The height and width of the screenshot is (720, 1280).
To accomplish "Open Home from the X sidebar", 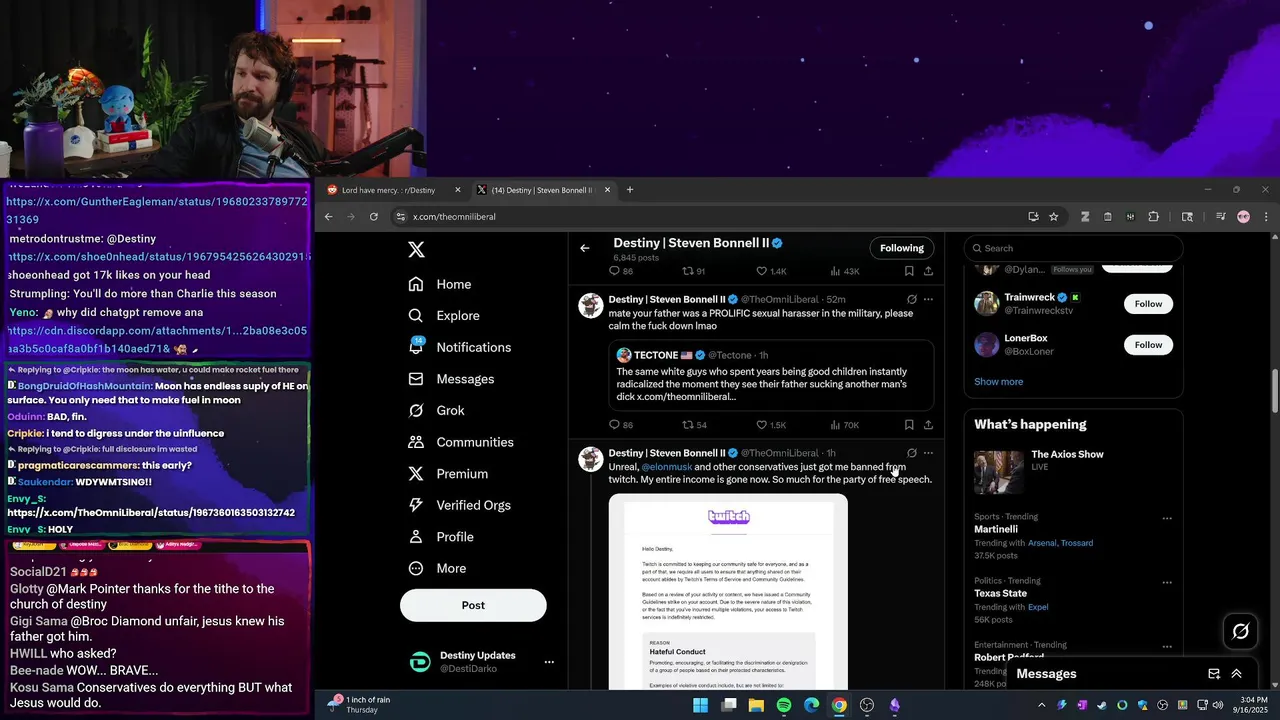I will coord(440,284).
